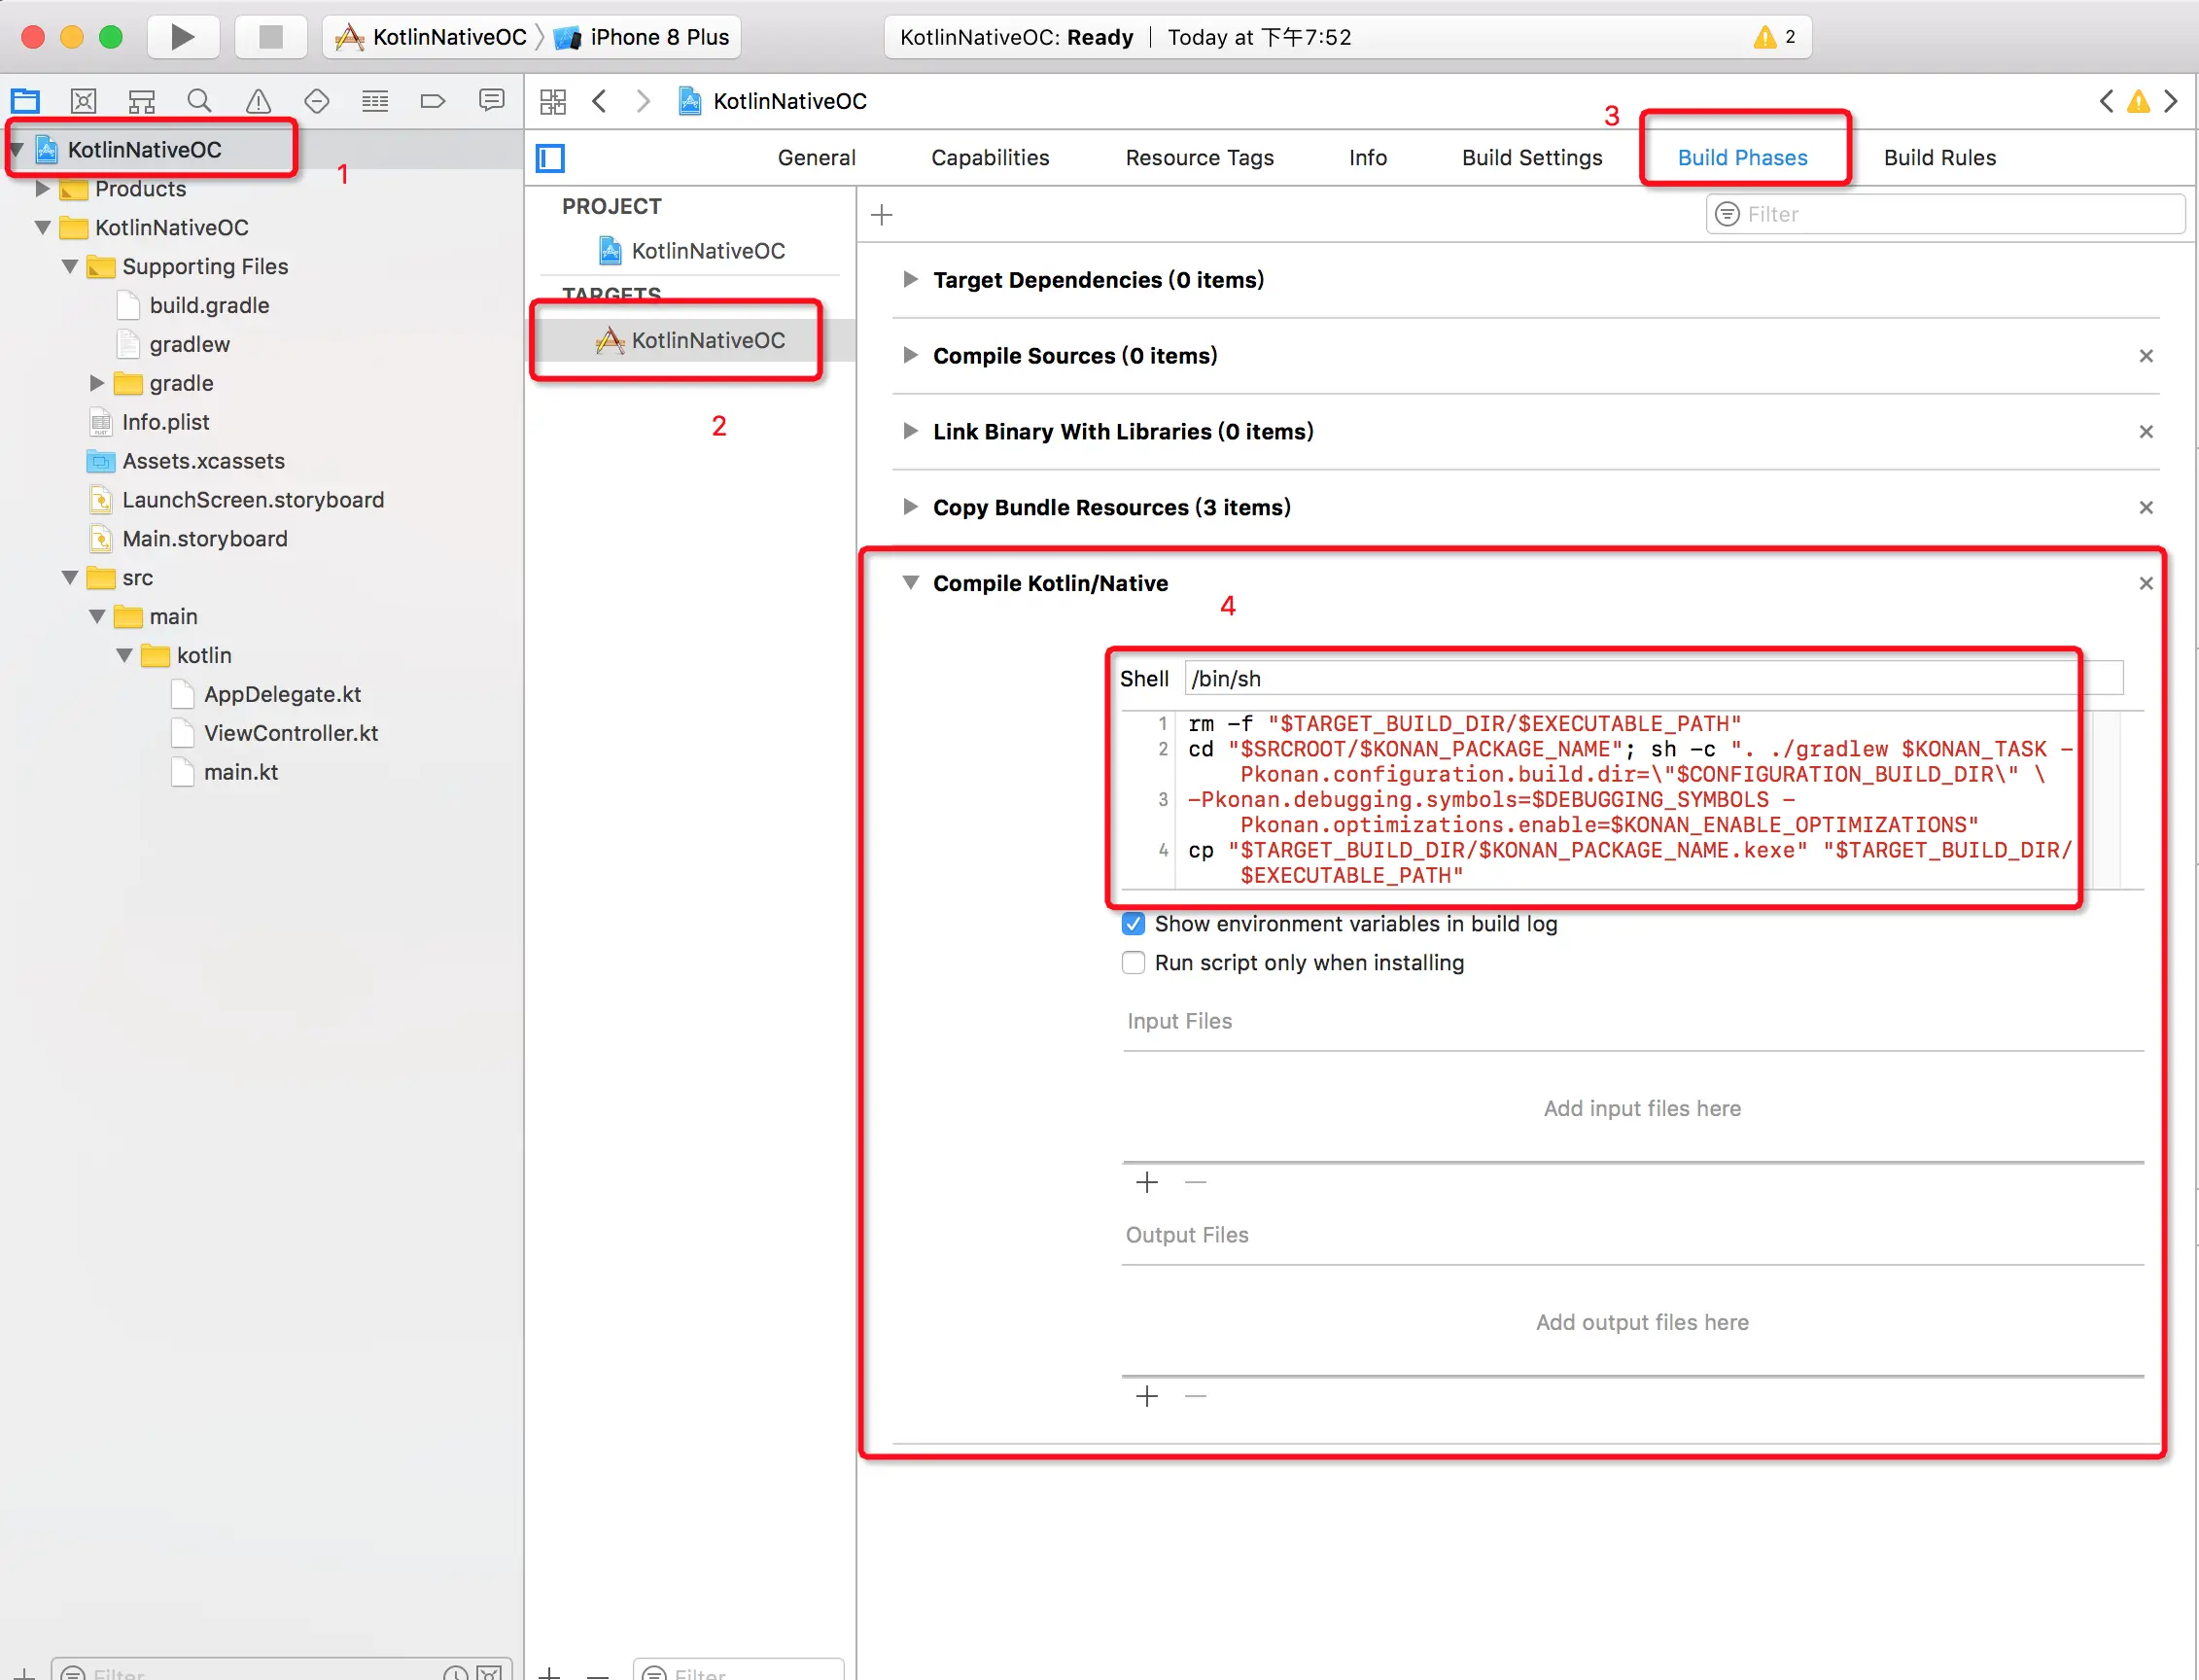The height and width of the screenshot is (1680, 2199).
Task: Click the Run (play) button
Action: (182, 37)
